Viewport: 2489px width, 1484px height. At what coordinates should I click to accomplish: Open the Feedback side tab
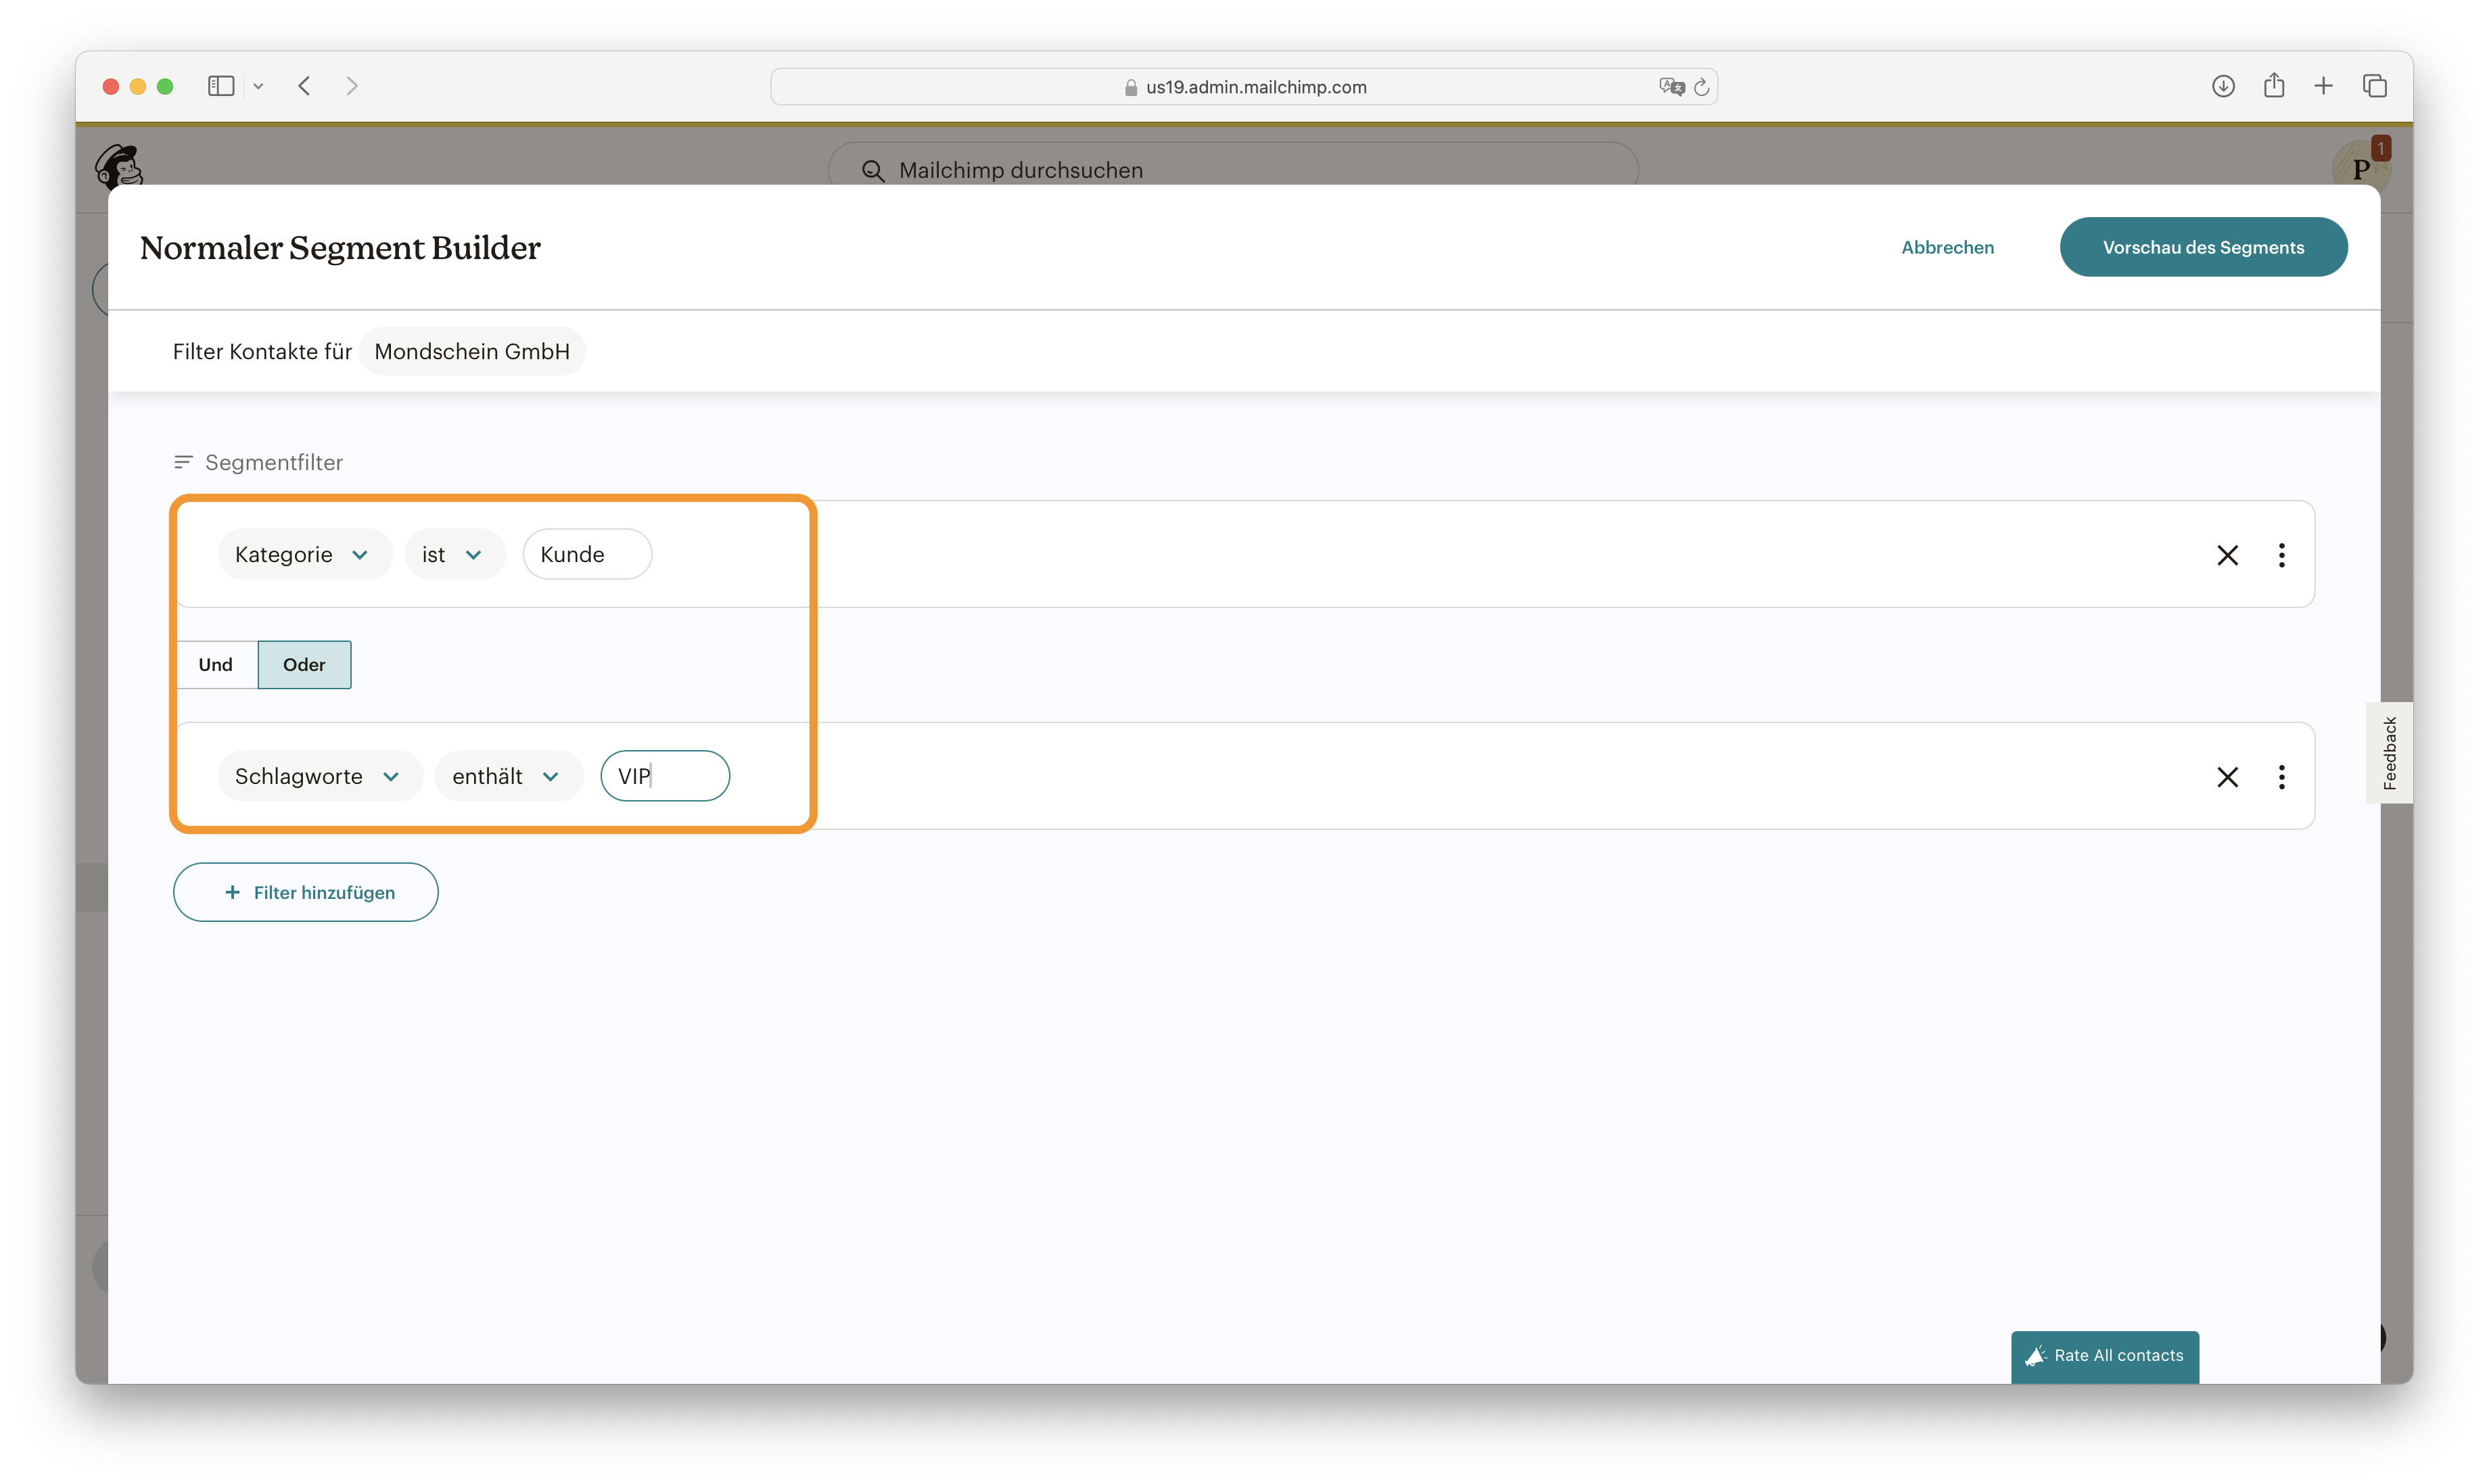pyautogui.click(x=2389, y=753)
